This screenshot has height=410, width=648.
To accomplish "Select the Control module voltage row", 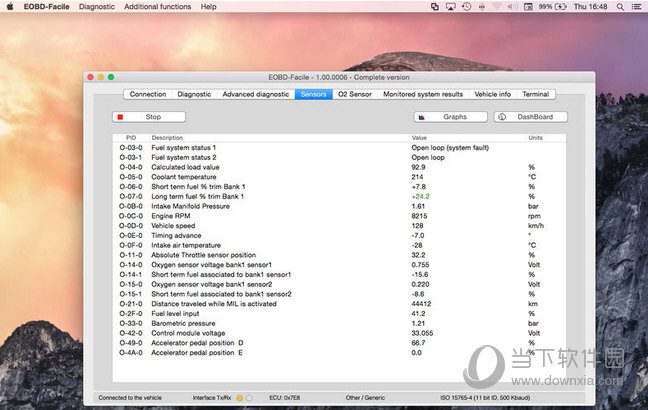I will coord(339,333).
